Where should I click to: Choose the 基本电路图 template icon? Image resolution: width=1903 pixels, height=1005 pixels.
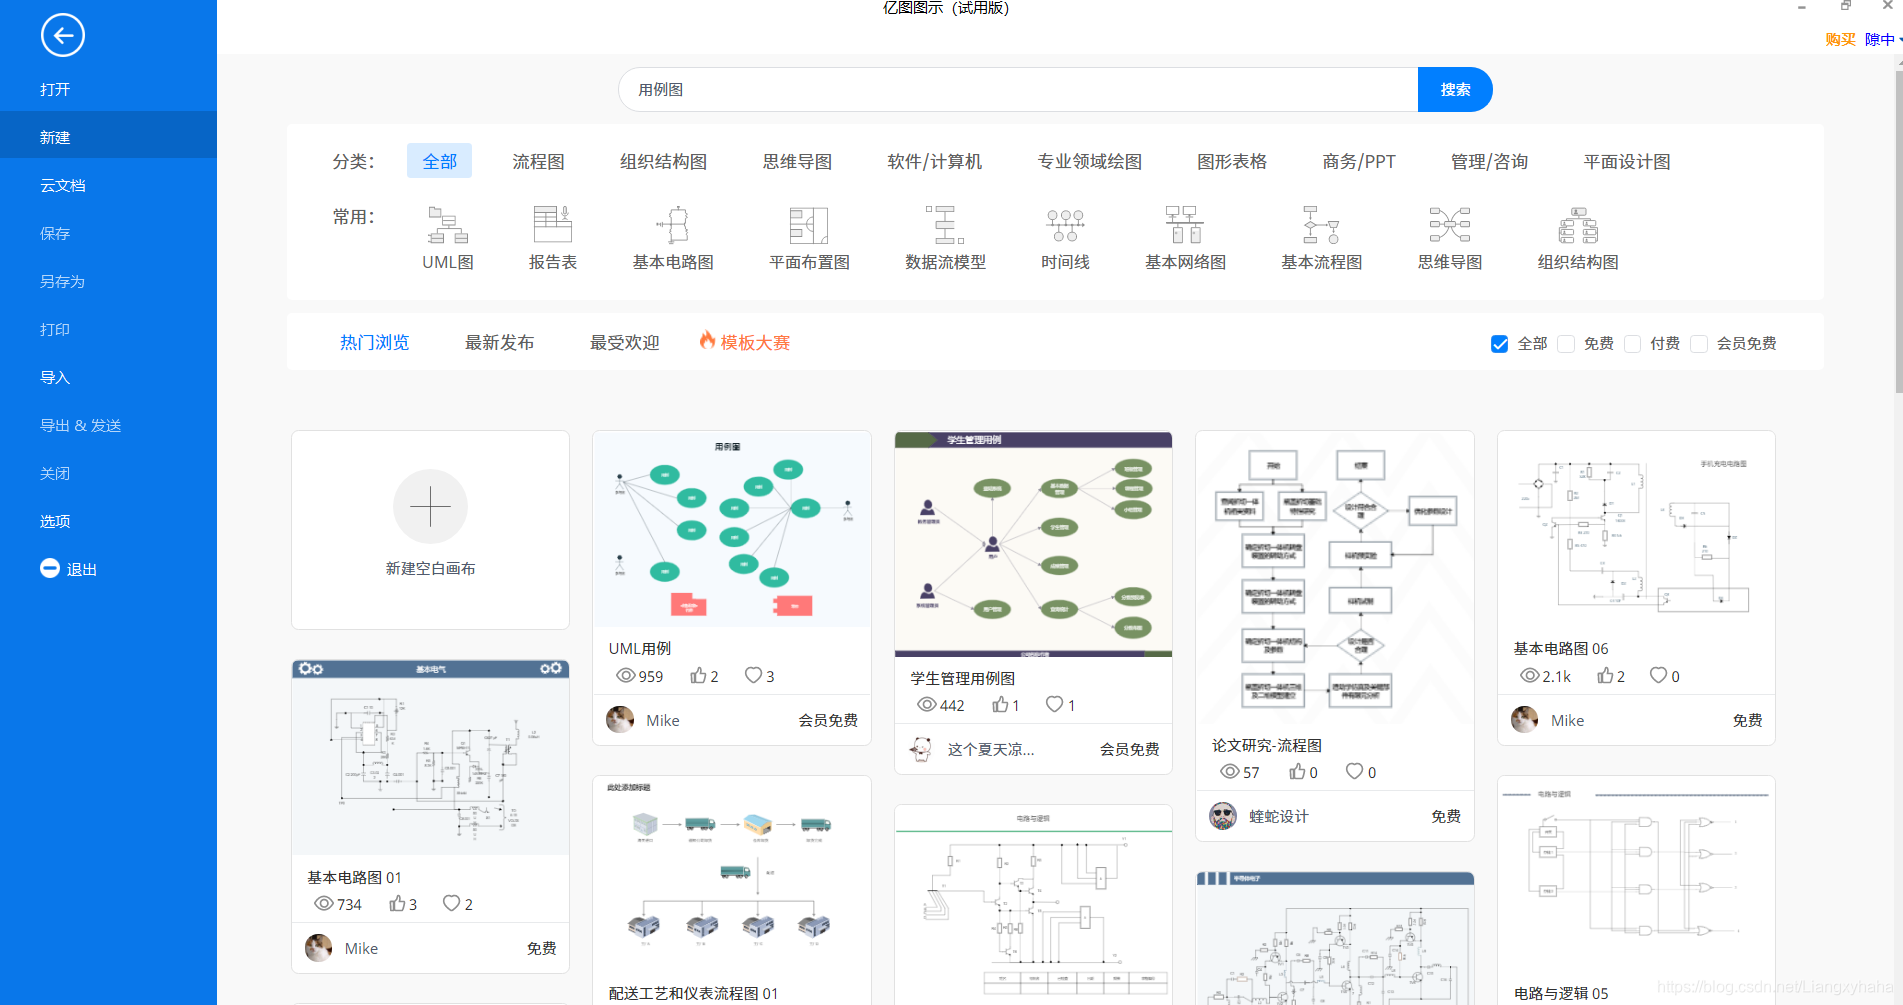click(673, 225)
